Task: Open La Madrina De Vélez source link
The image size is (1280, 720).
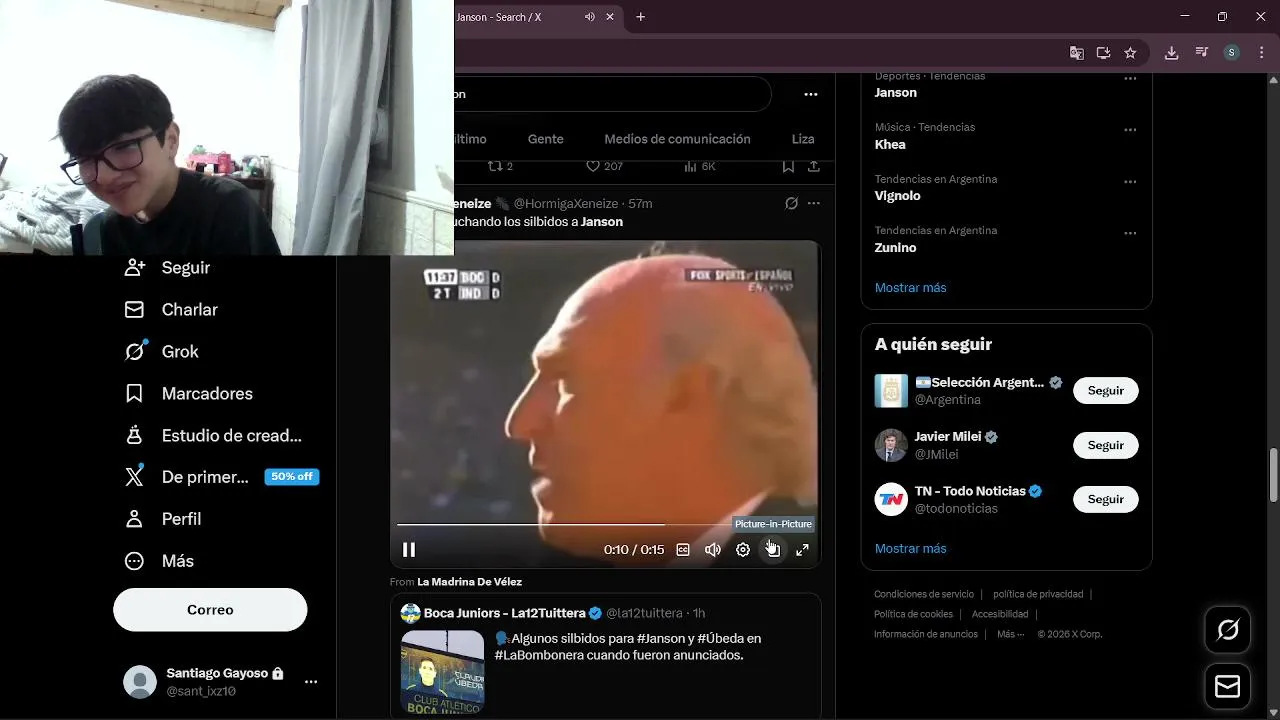Action: tap(469, 582)
